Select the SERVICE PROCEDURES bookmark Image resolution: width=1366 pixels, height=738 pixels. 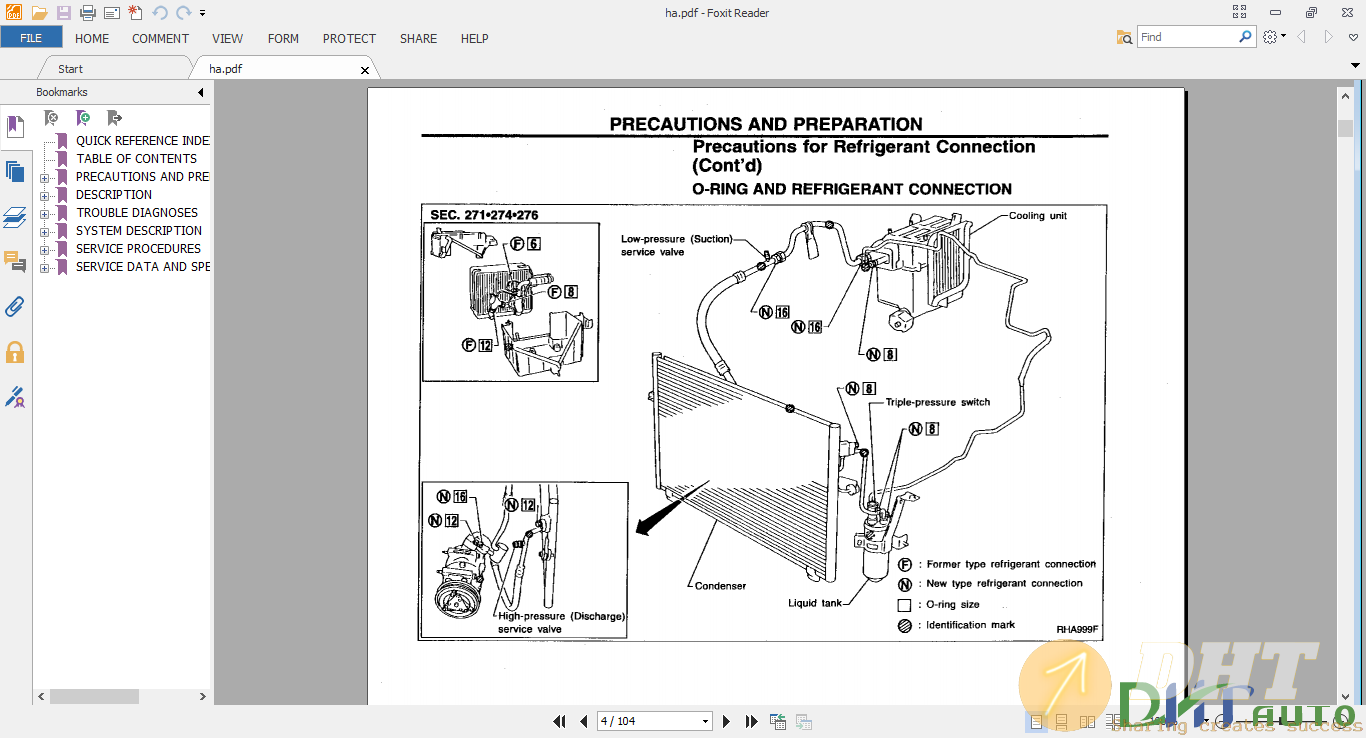point(138,249)
